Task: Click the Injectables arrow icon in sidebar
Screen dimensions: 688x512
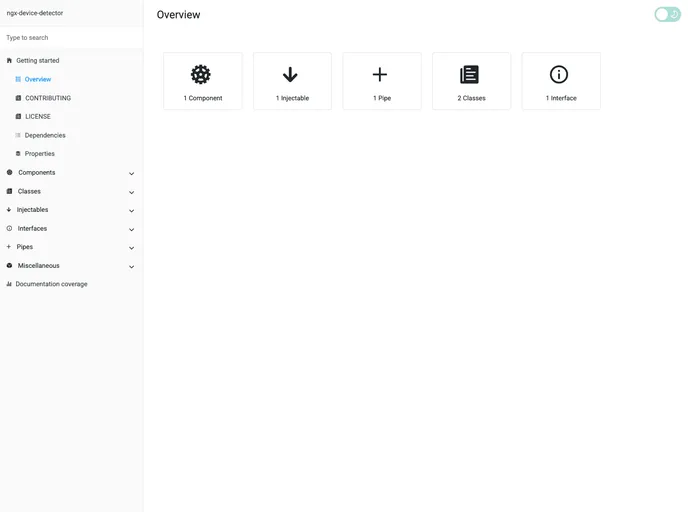Action: coord(9,210)
